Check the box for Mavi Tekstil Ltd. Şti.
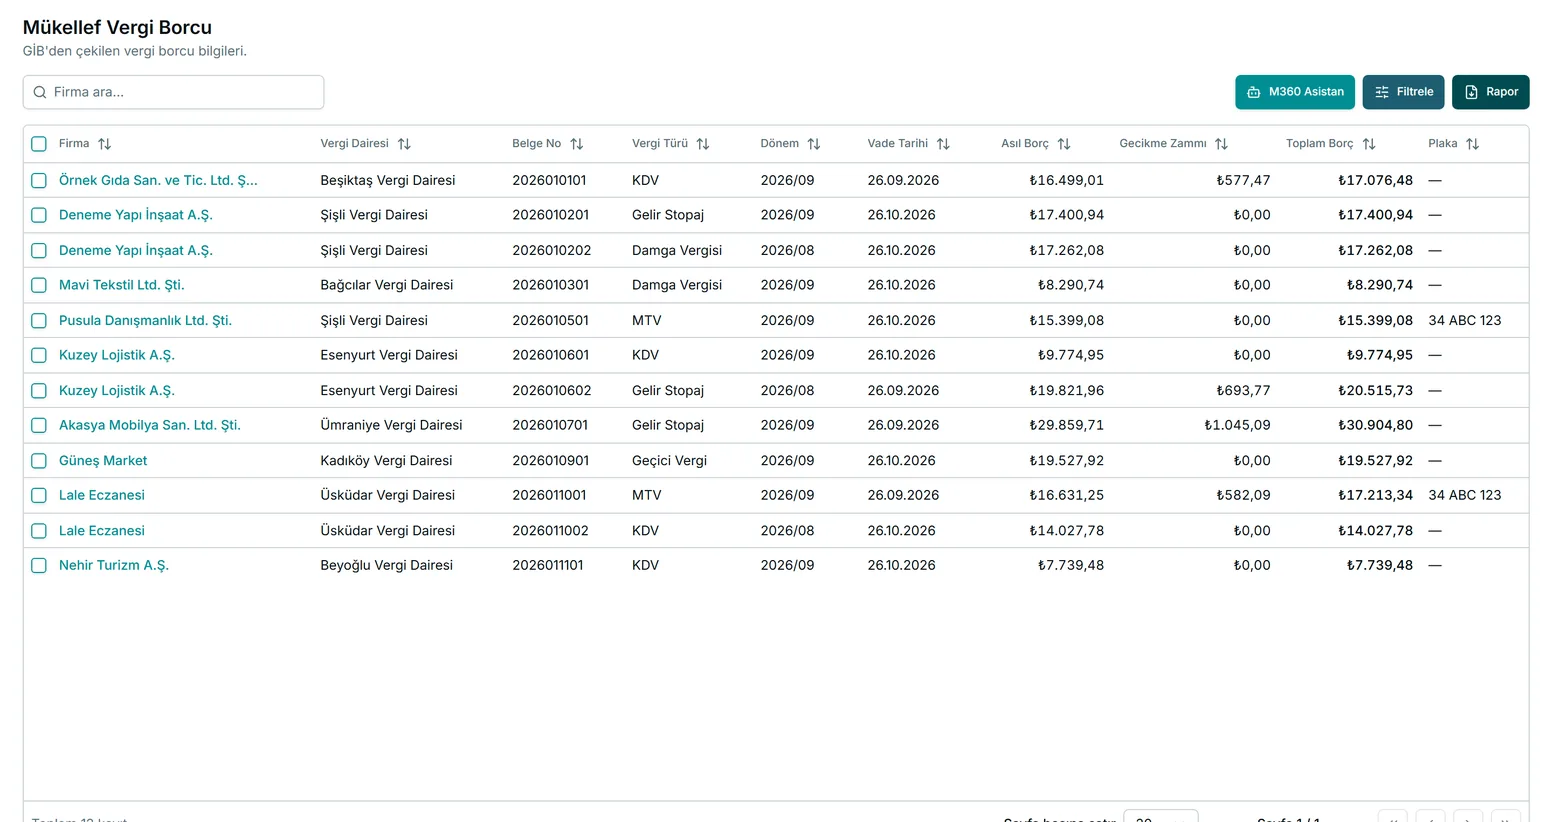The image size is (1552, 822). tap(39, 285)
